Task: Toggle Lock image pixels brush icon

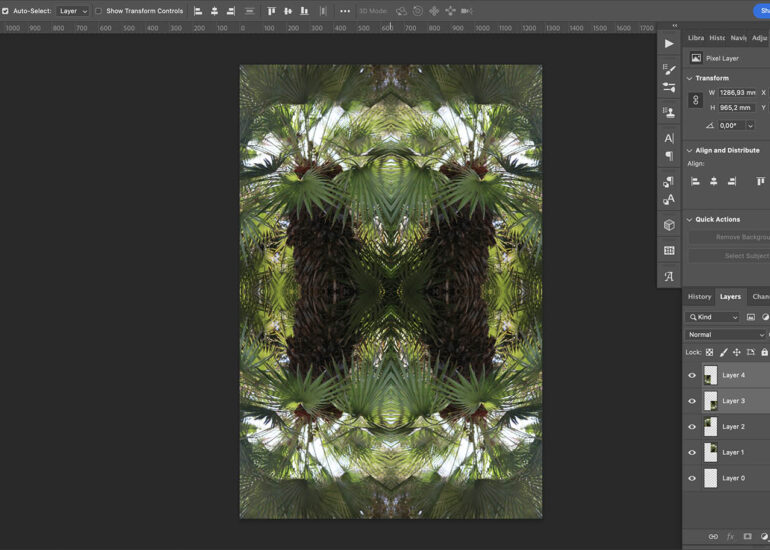Action: 723,352
